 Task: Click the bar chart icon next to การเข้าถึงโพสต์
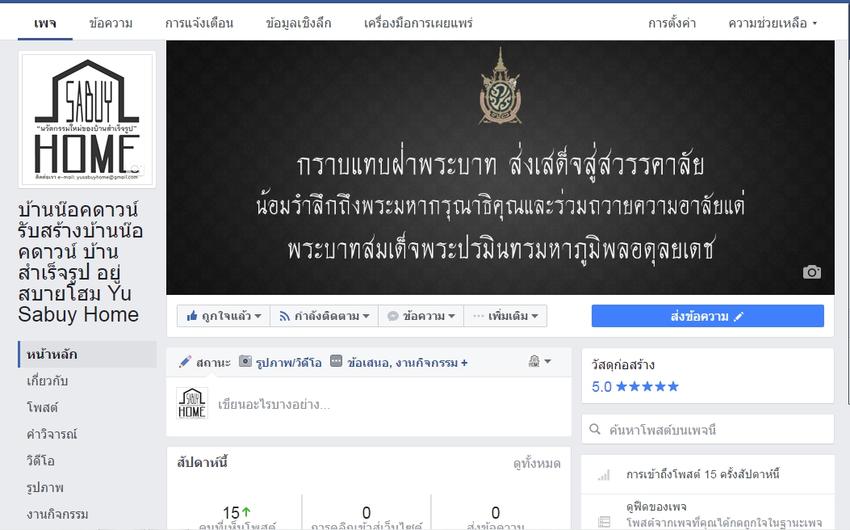click(x=603, y=475)
